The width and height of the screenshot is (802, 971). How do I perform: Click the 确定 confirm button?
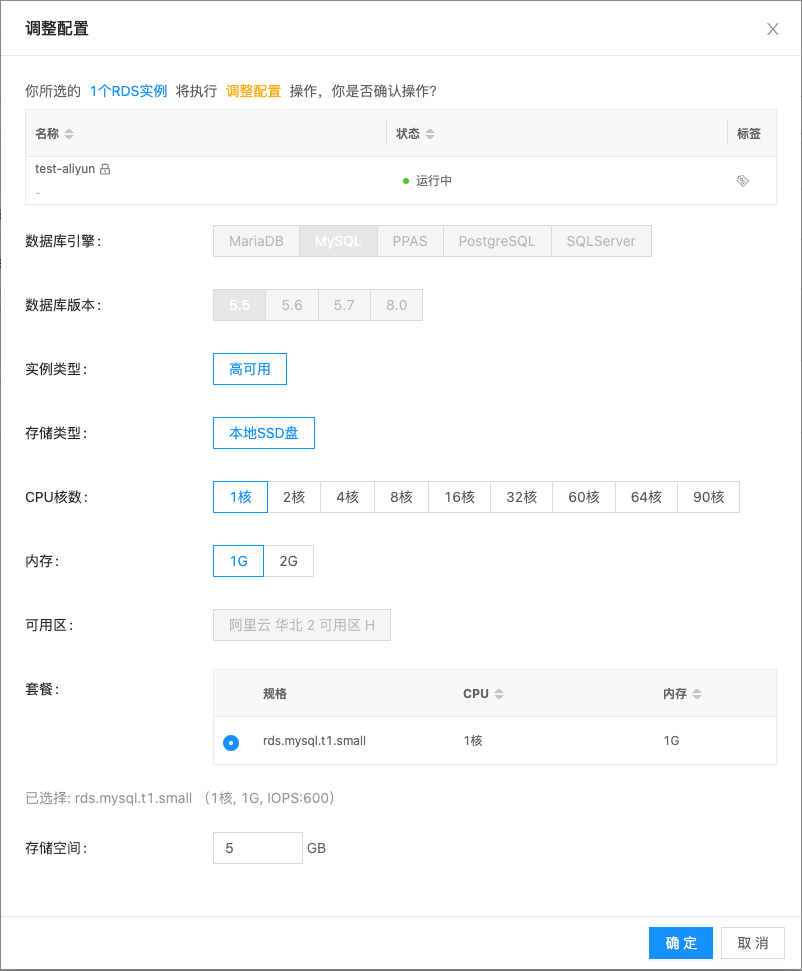tap(680, 943)
